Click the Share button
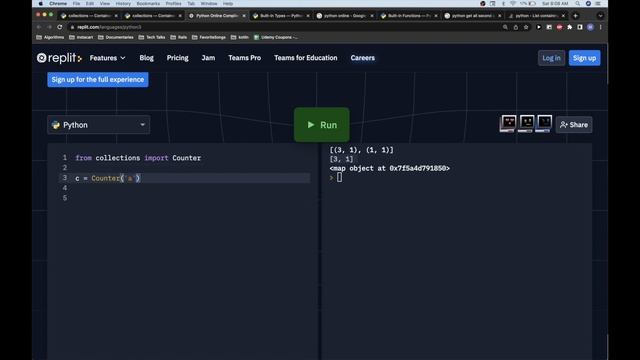640x360 pixels. click(x=574, y=125)
